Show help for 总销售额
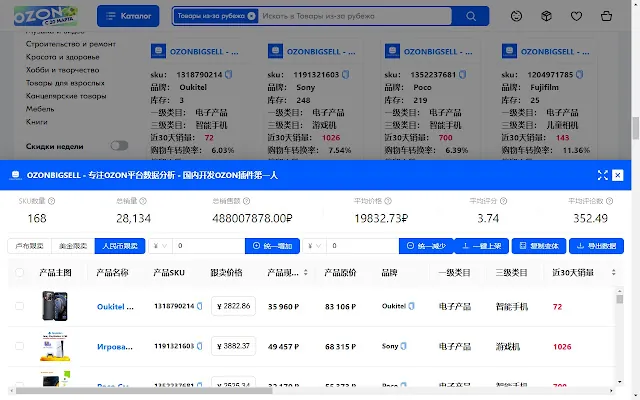 coord(247,201)
